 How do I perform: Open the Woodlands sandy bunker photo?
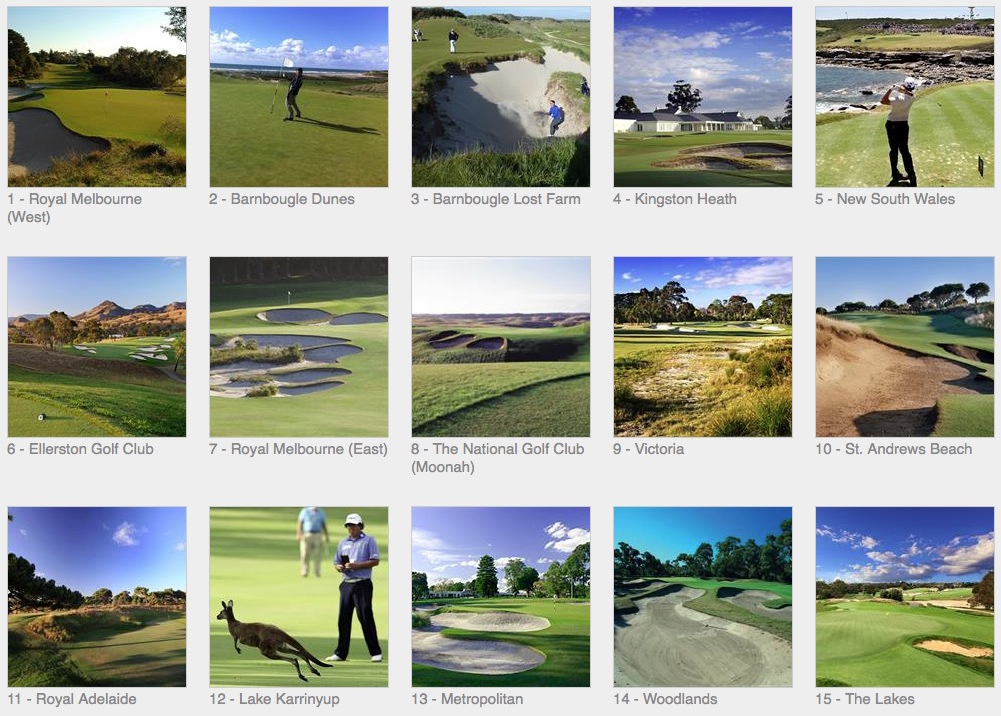[703, 597]
